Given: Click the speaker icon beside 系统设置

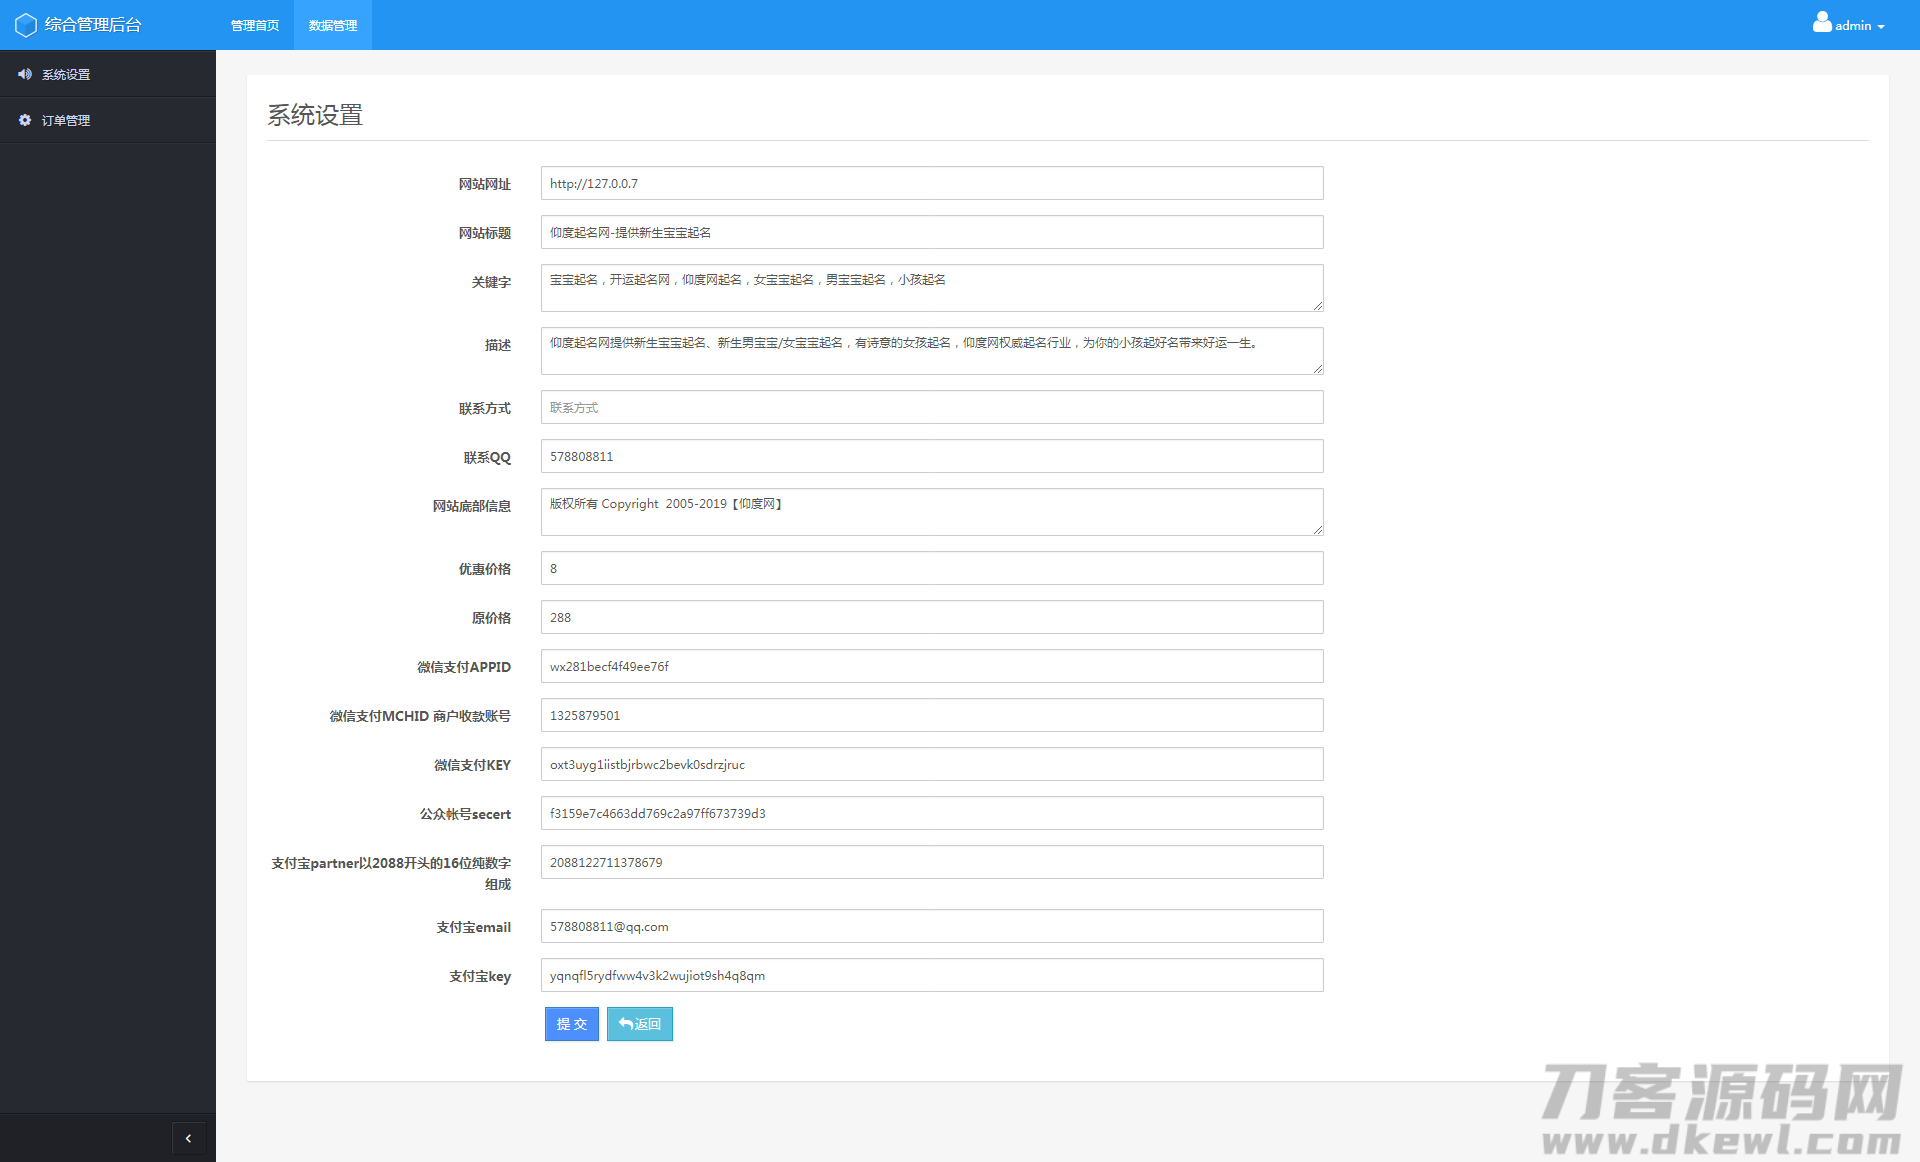Looking at the screenshot, I should (x=25, y=74).
